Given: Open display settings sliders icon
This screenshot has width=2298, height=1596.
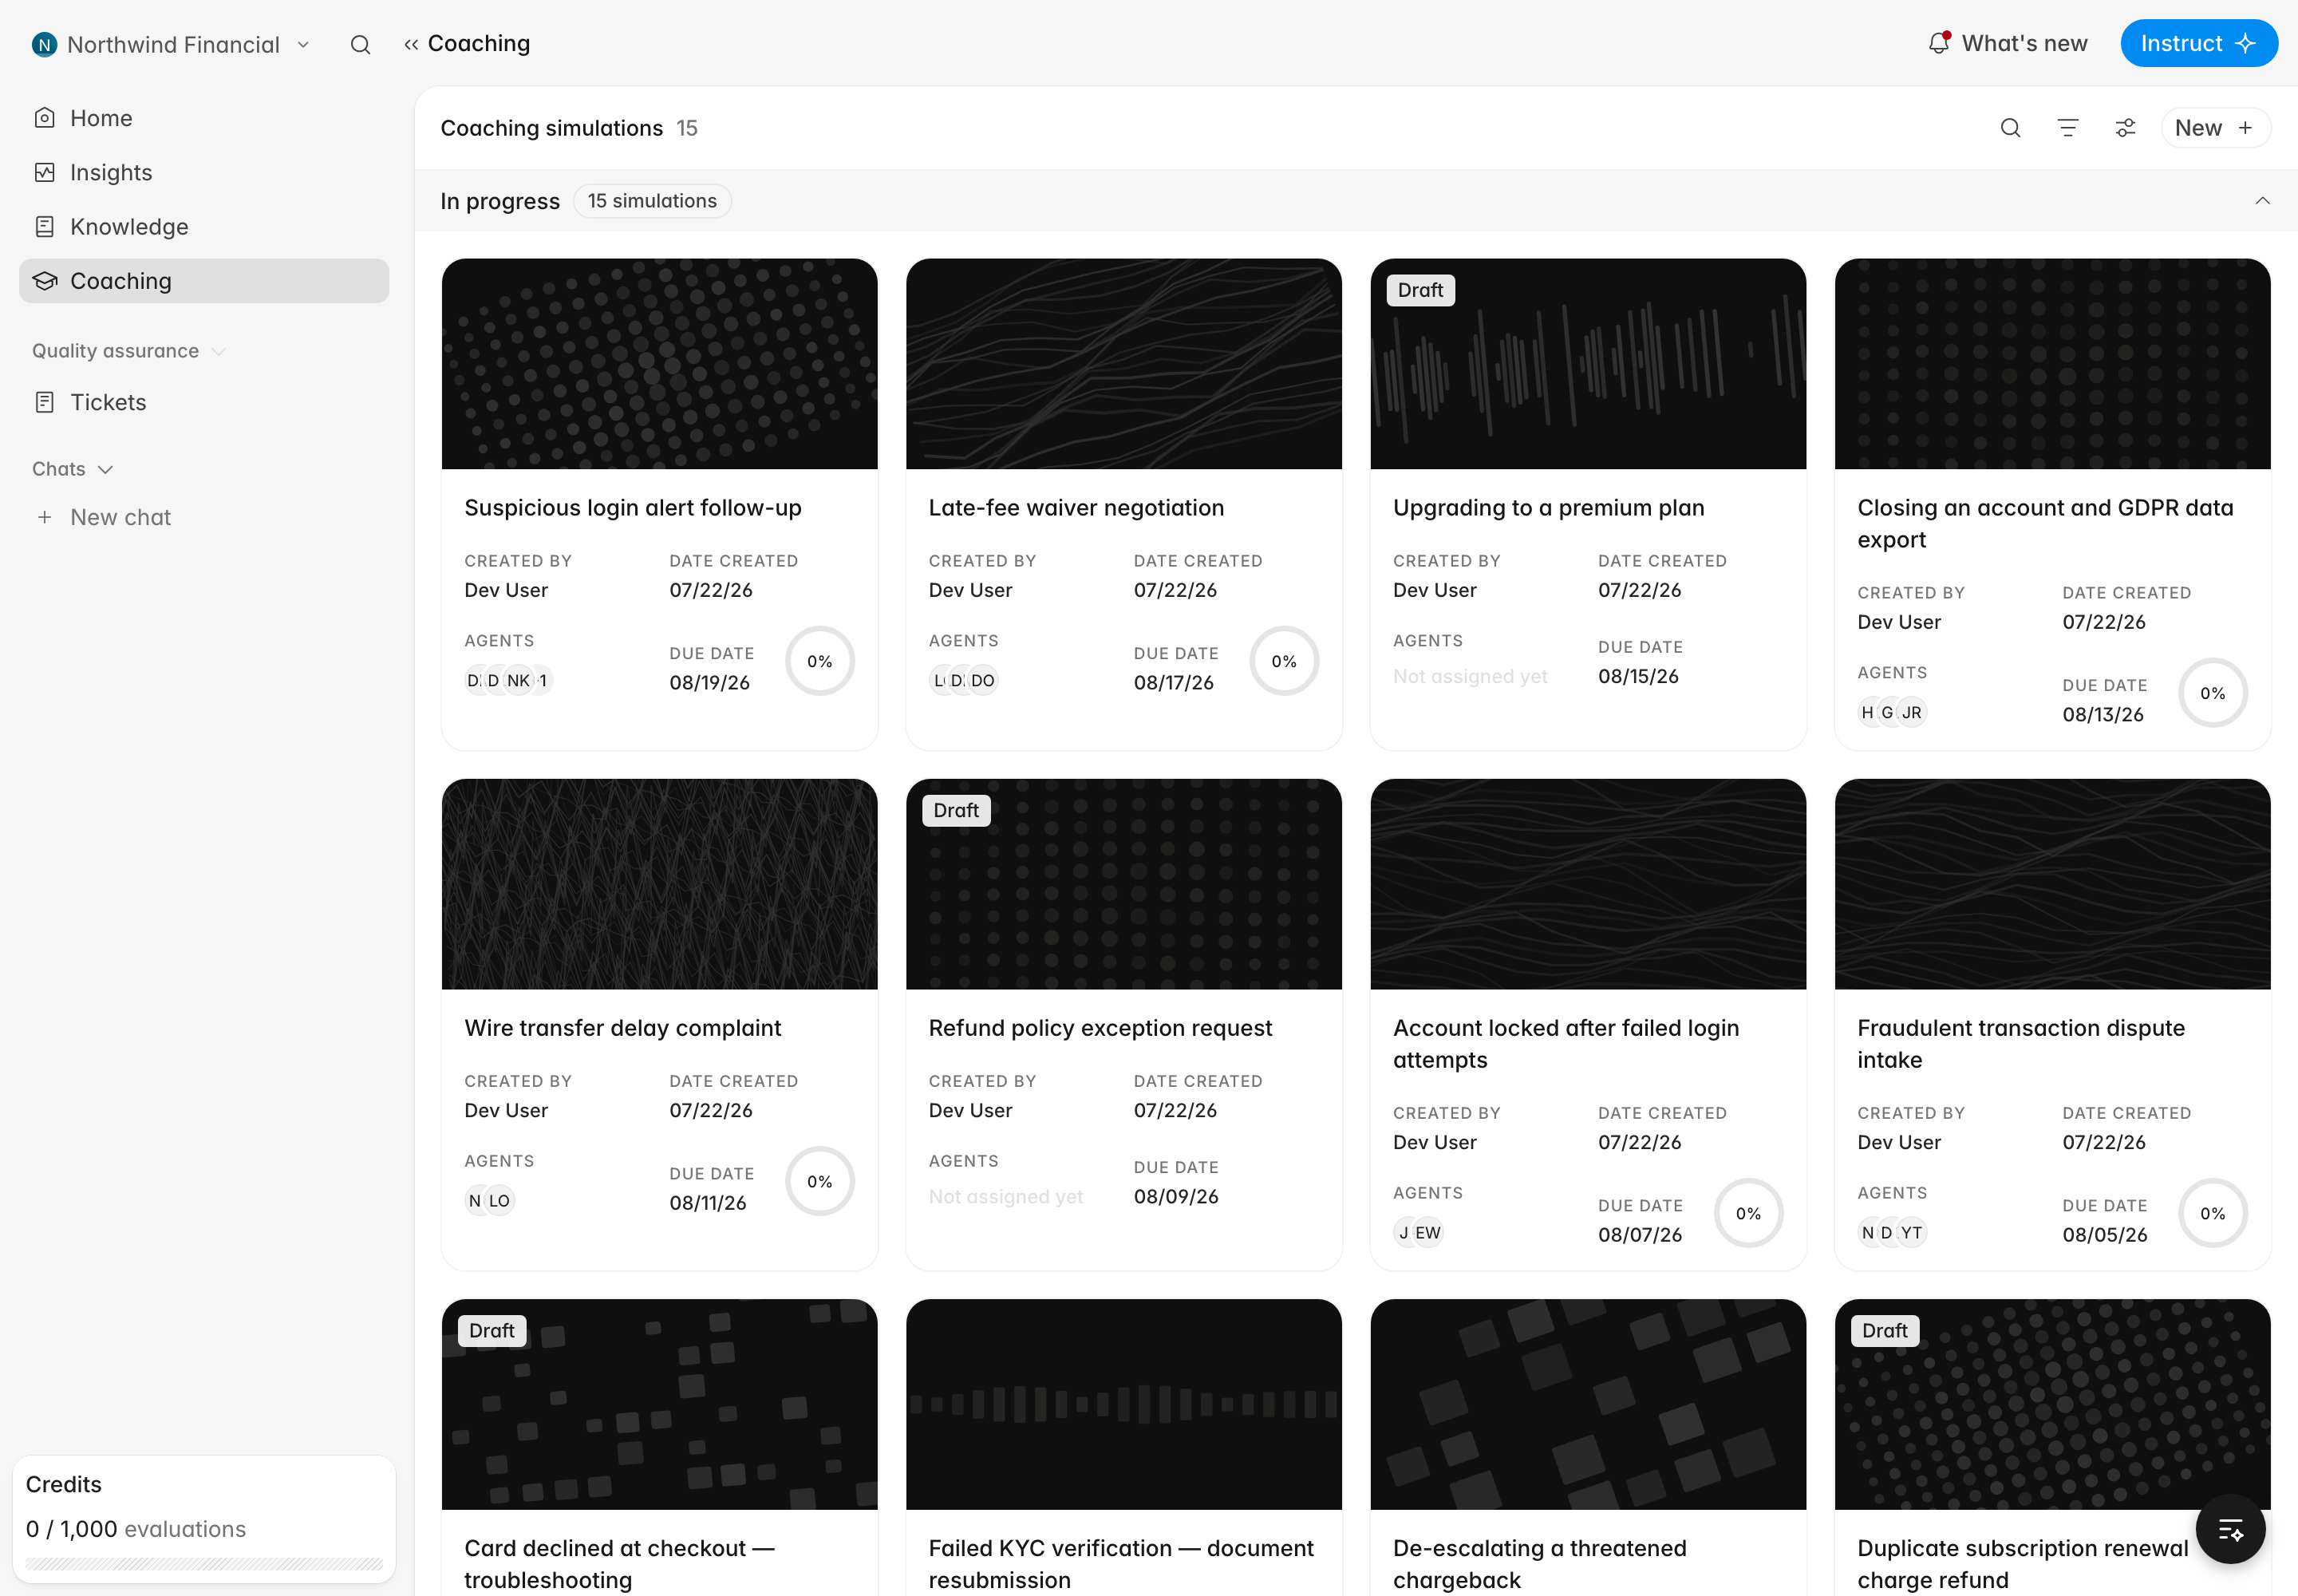Looking at the screenshot, I should [2125, 128].
